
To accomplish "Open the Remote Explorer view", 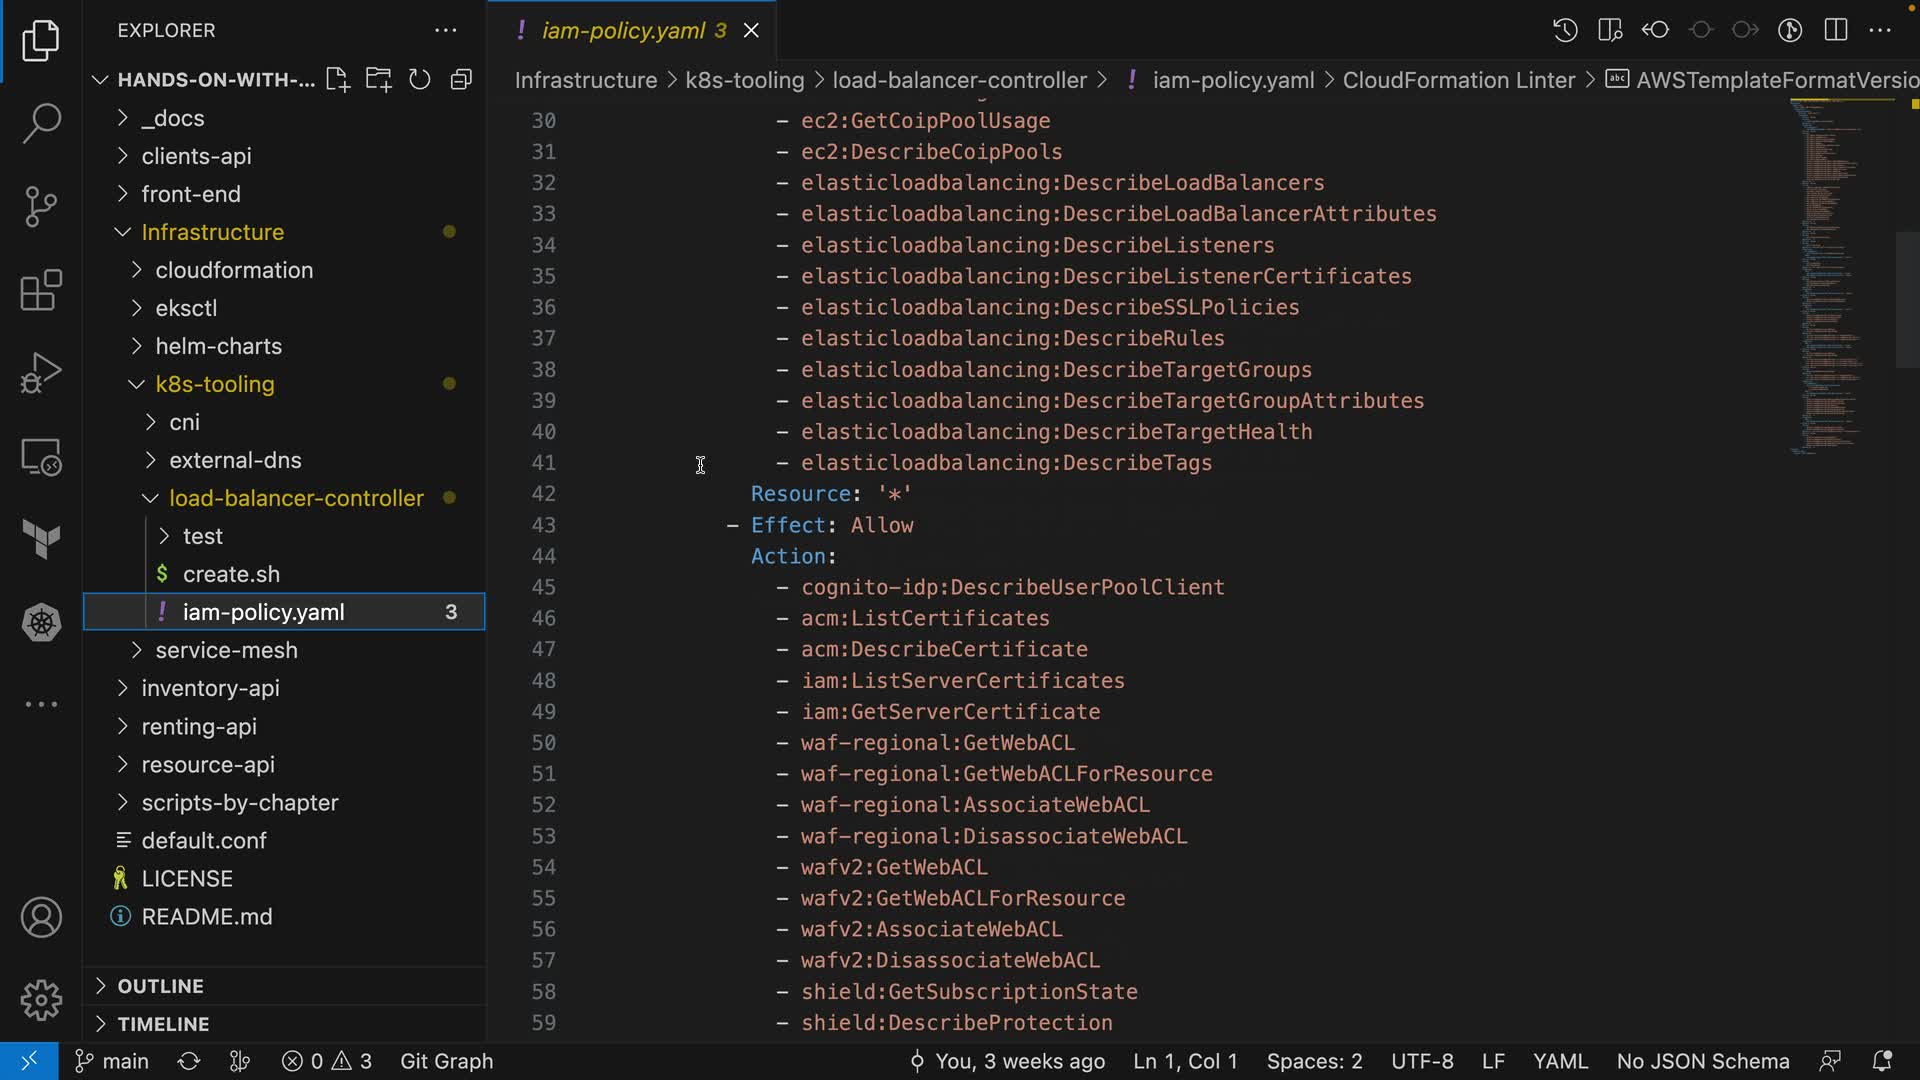I will coord(41,457).
